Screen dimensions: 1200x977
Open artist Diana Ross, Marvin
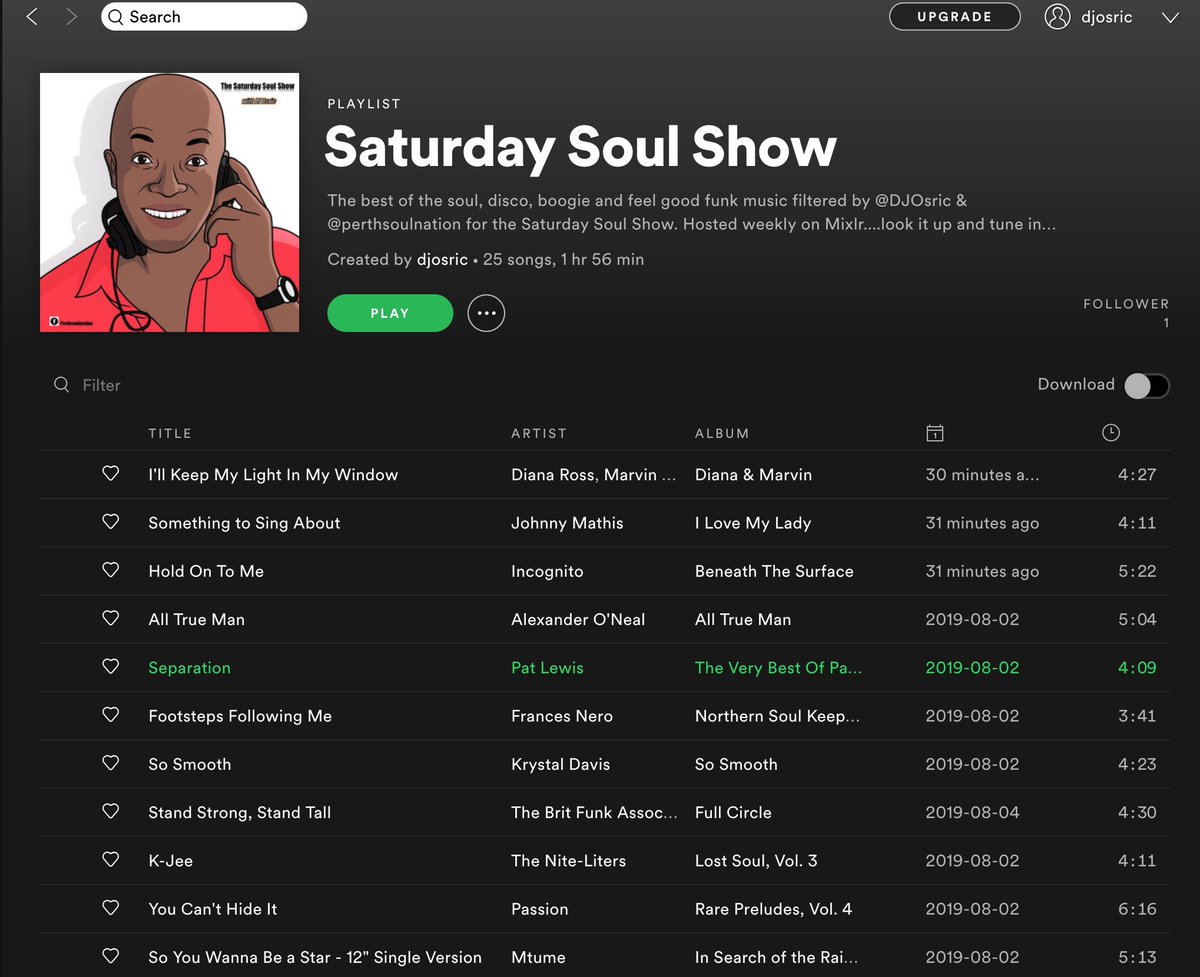point(594,475)
